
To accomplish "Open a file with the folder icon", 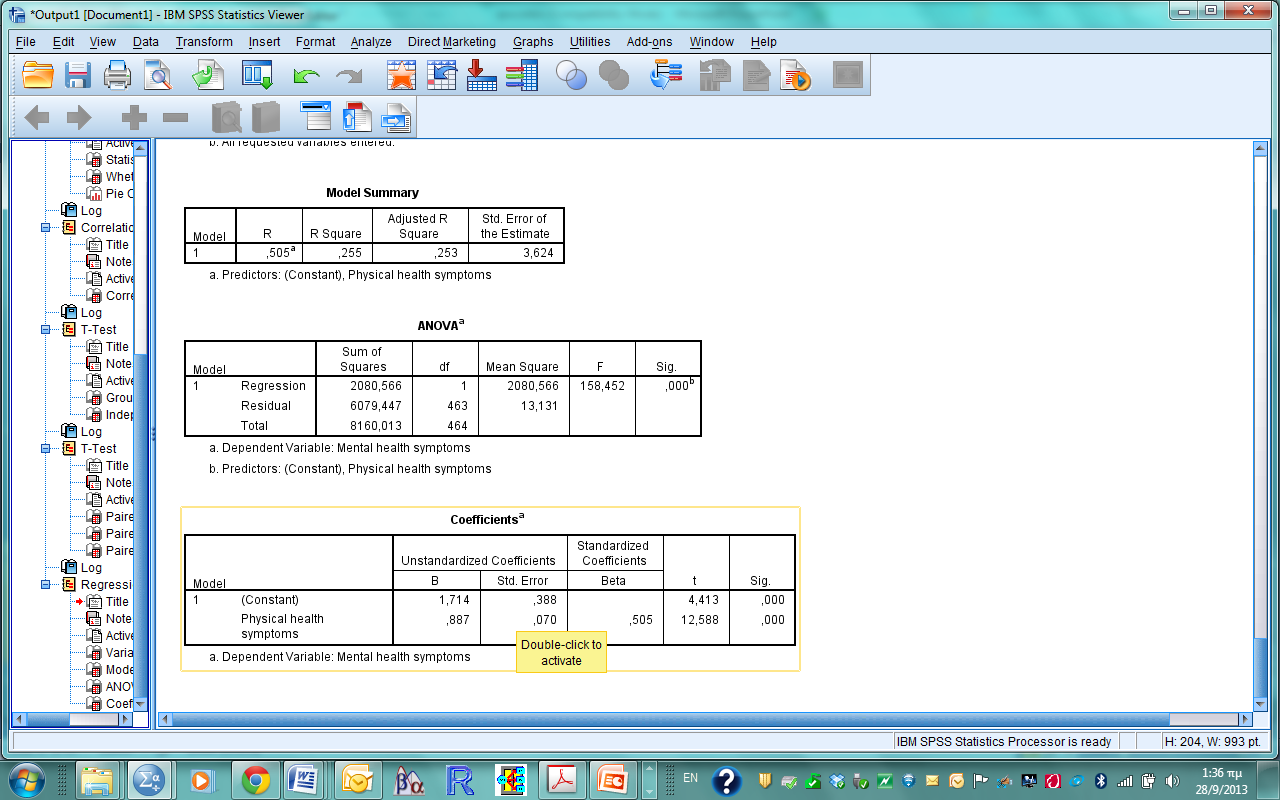I will pos(37,75).
